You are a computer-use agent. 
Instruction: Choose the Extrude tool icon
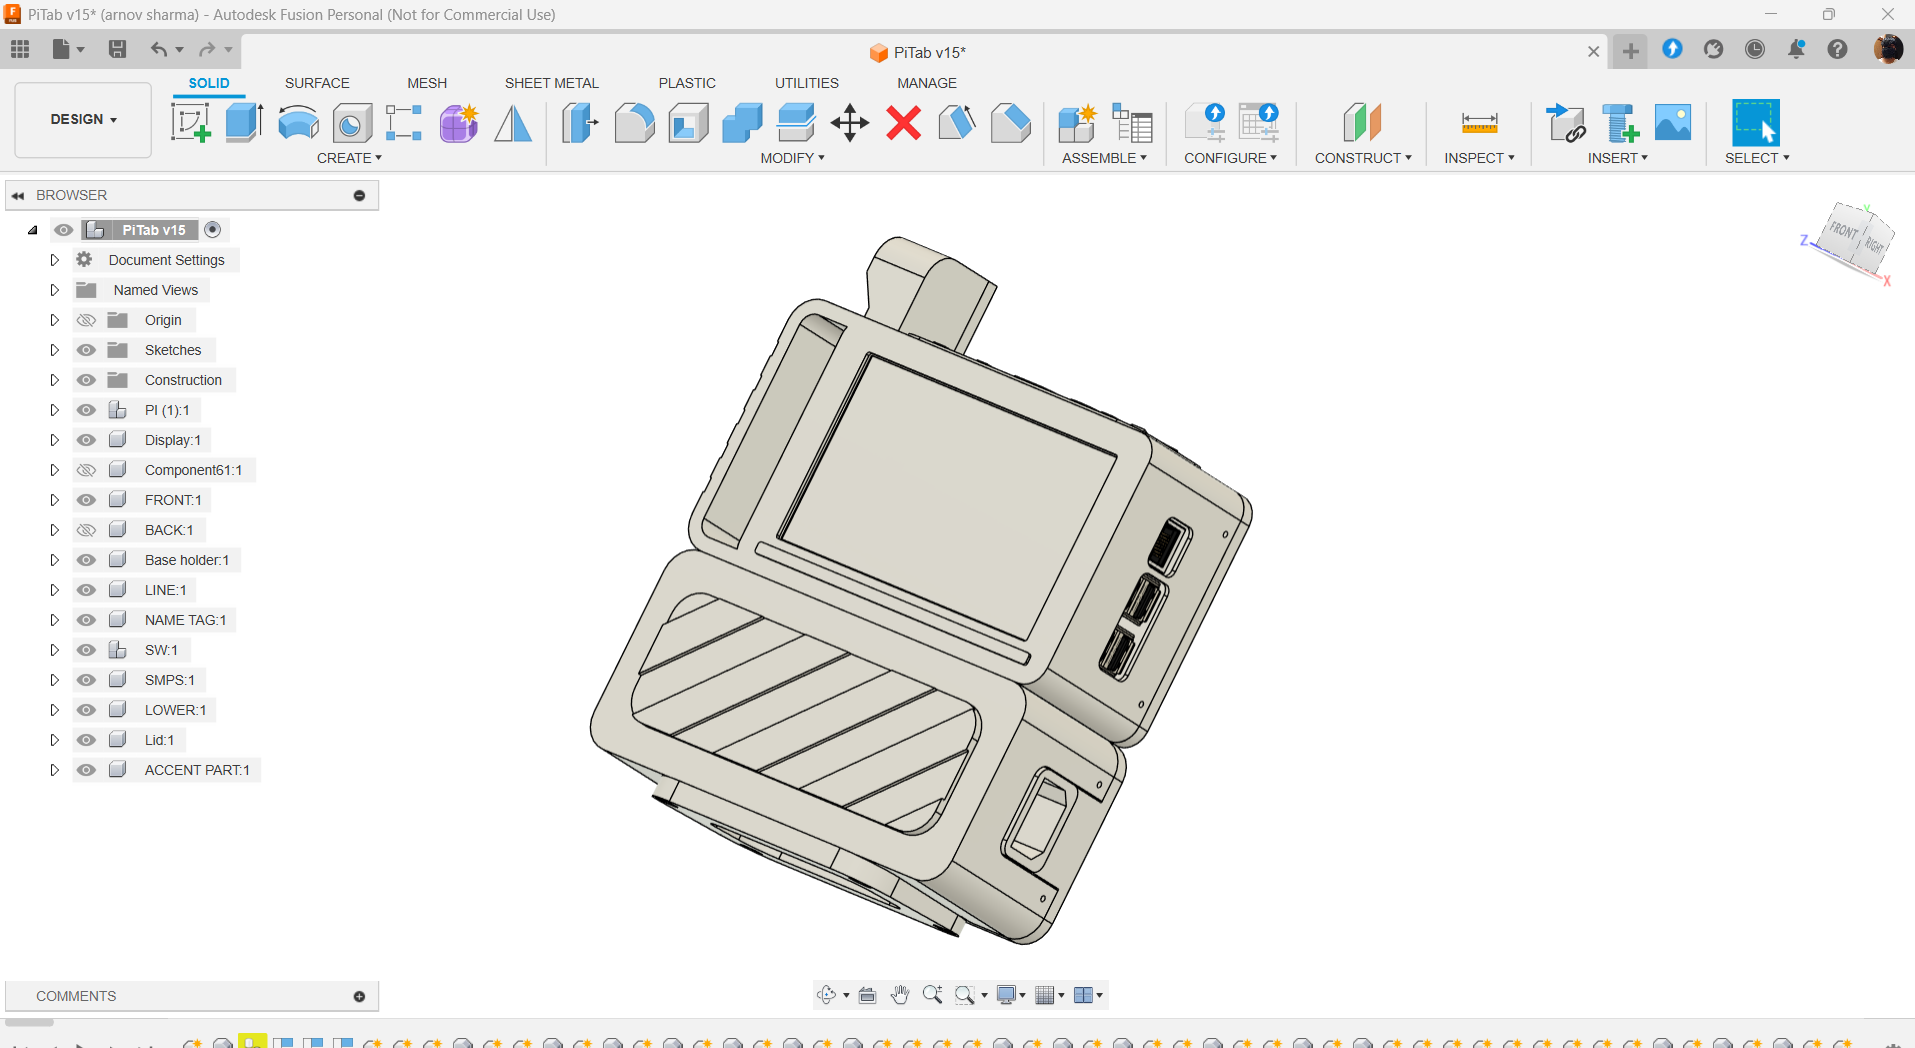click(x=244, y=123)
